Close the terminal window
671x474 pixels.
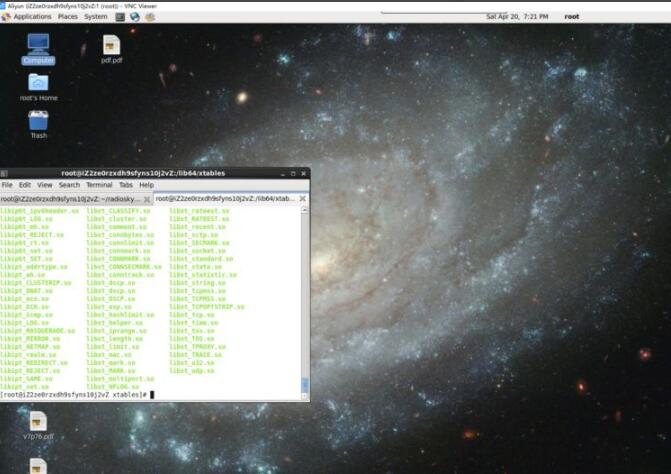click(x=303, y=174)
